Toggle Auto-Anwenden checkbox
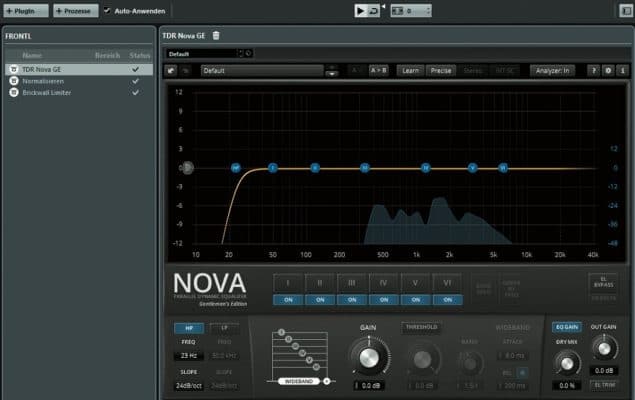This screenshot has width=635, height=400. pyautogui.click(x=107, y=11)
